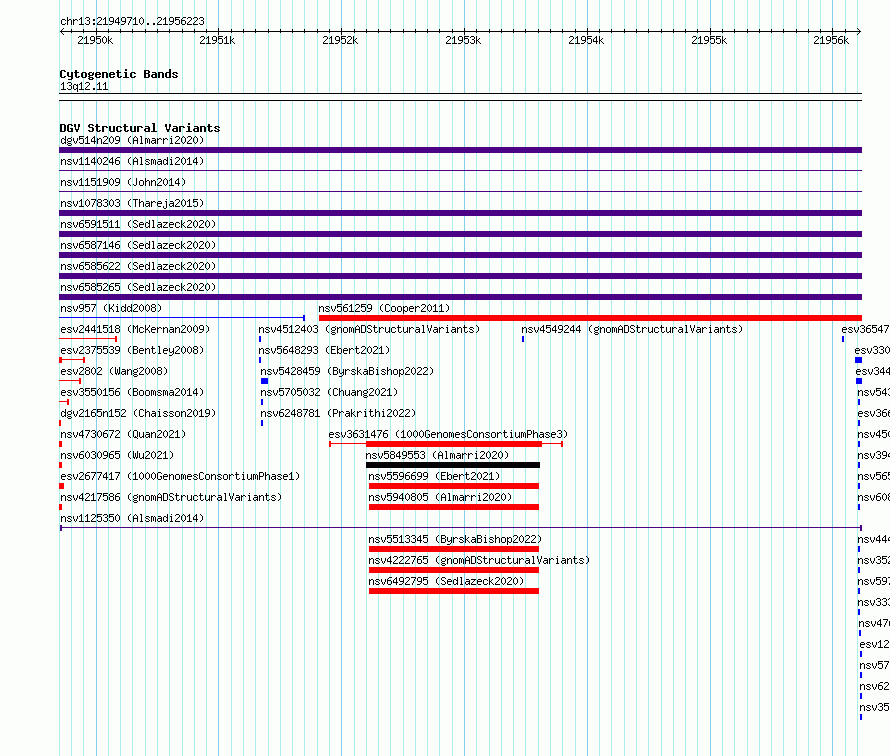Viewport: 890px width, 756px height.
Task: Click the blue line of nsv957
Action: tap(182, 318)
